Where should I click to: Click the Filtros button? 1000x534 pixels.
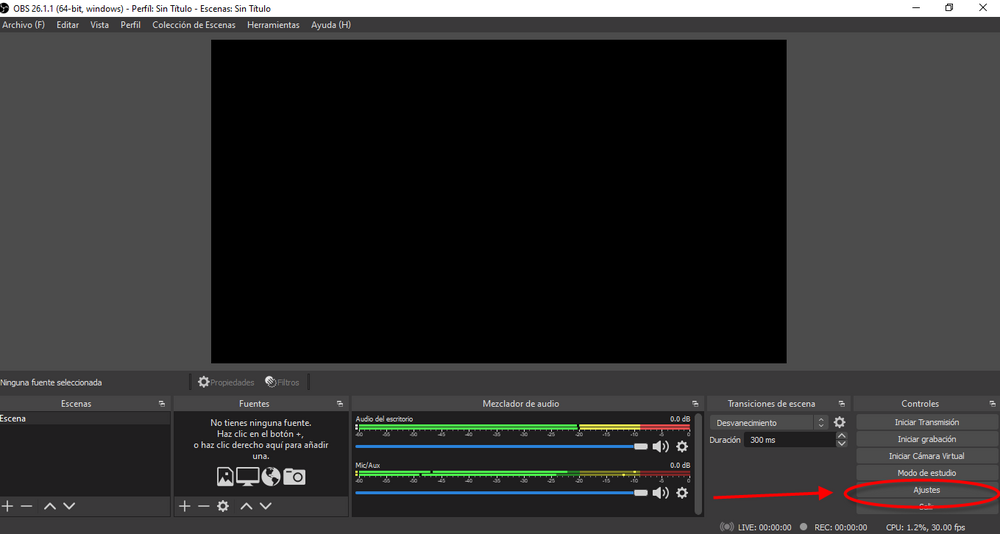tap(282, 382)
